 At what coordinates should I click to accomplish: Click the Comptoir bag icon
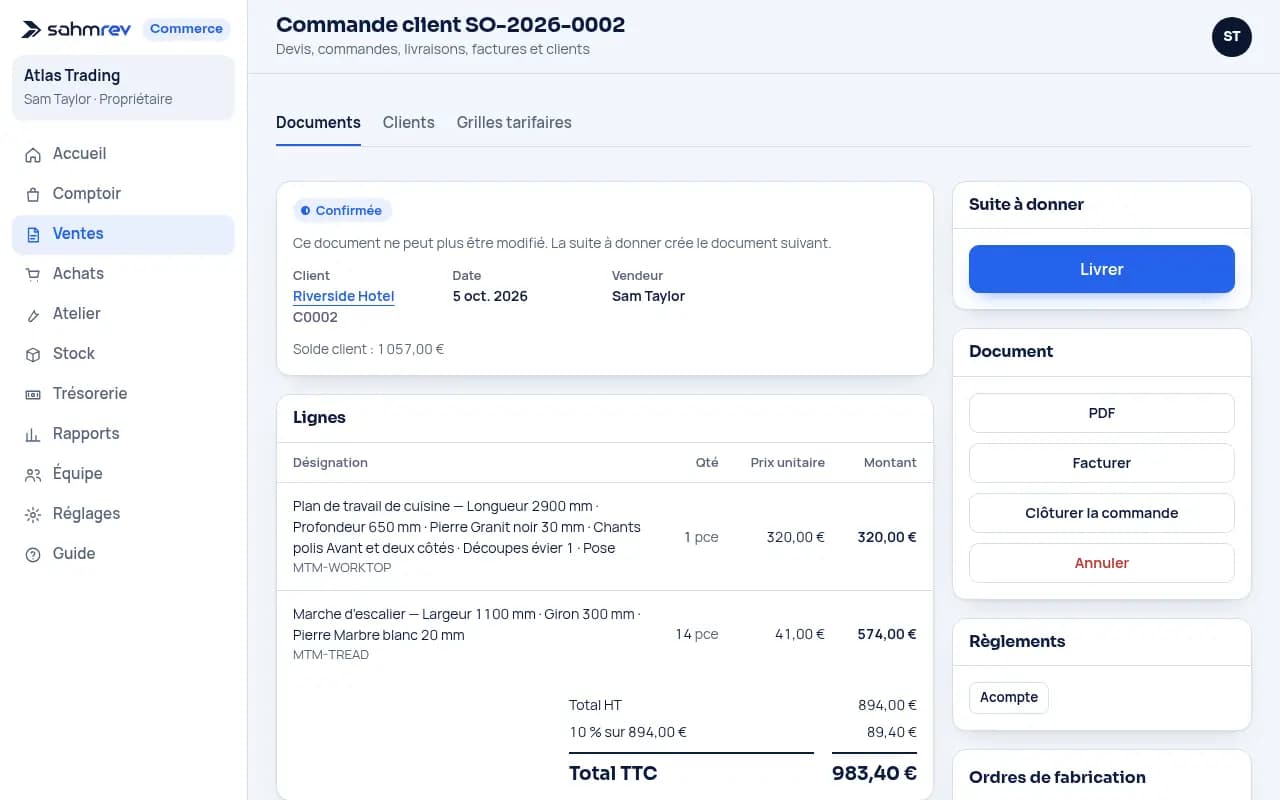click(33, 194)
